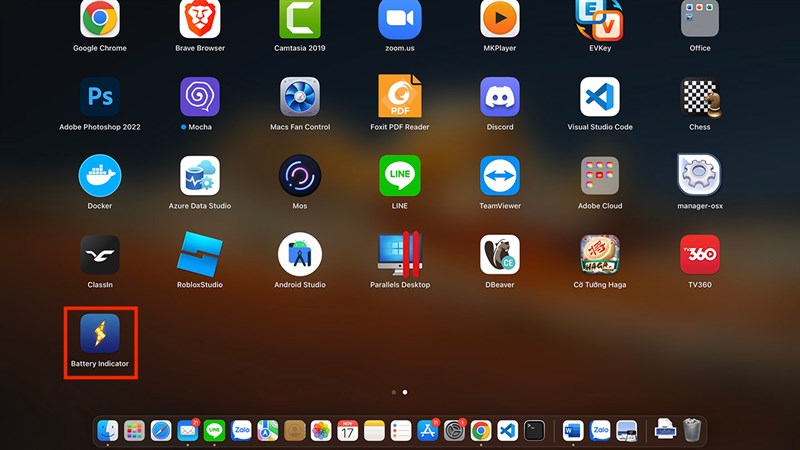Open App Store in the Dock

pos(428,431)
